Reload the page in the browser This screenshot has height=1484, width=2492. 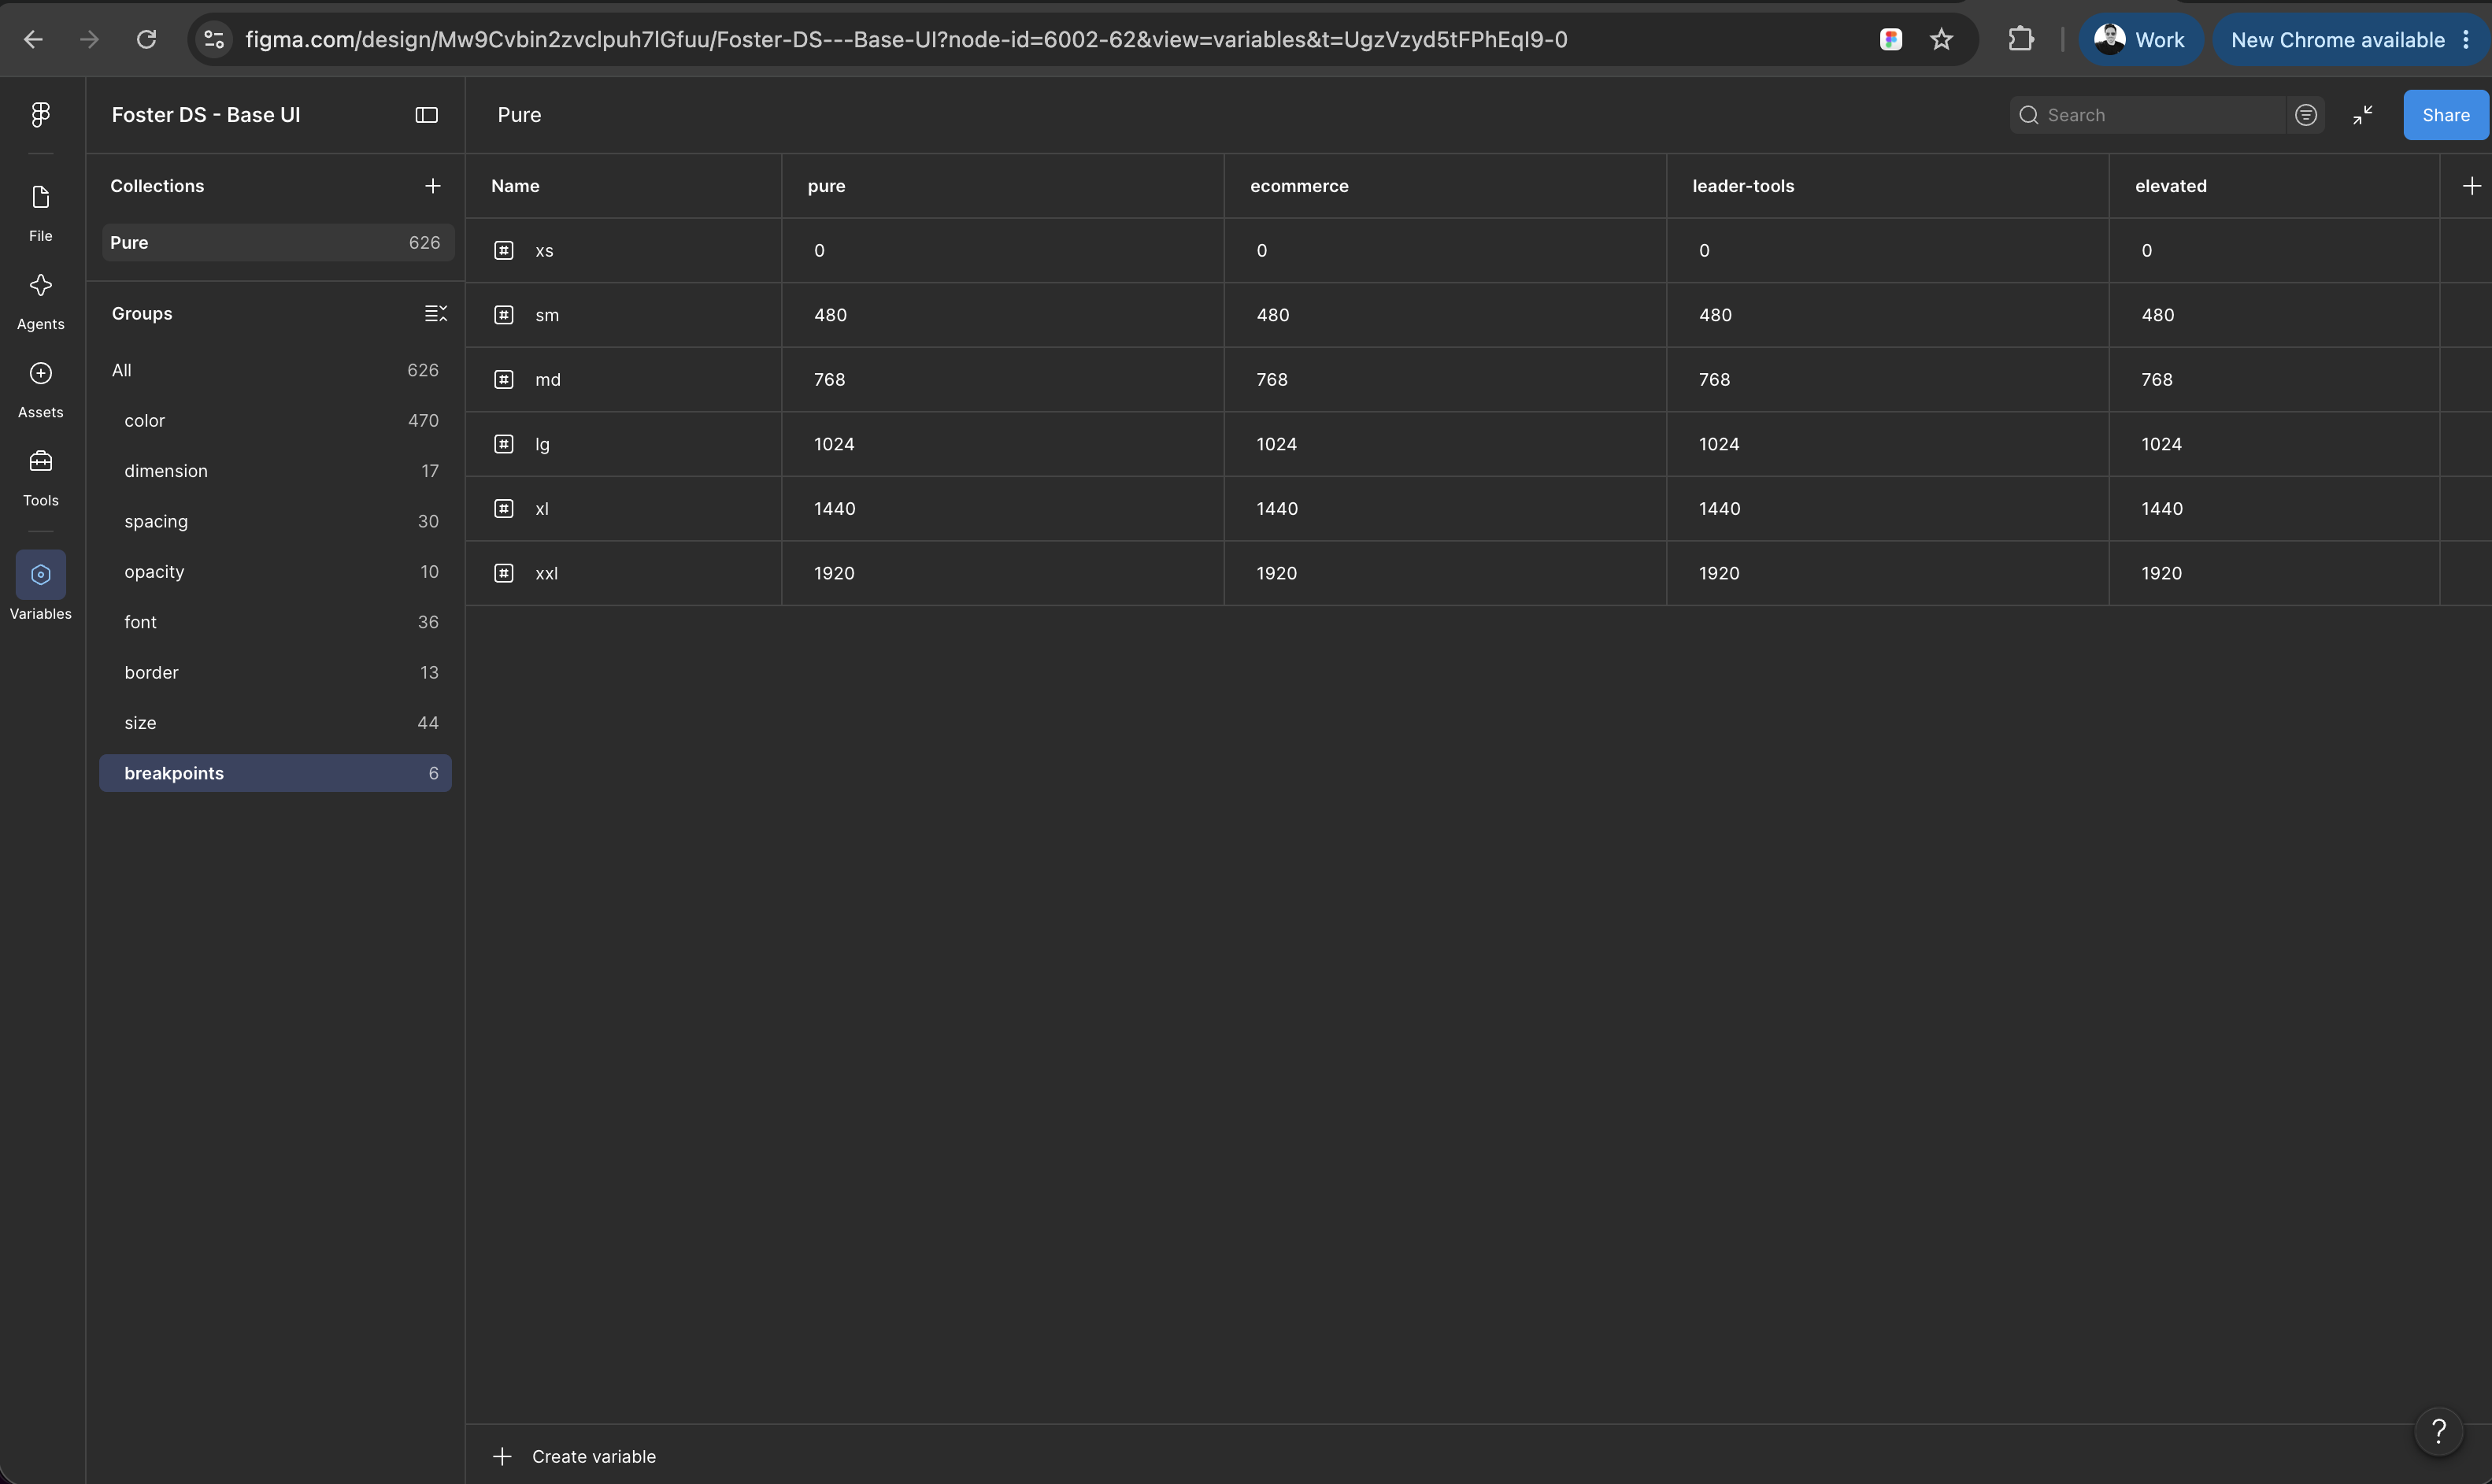[146, 40]
